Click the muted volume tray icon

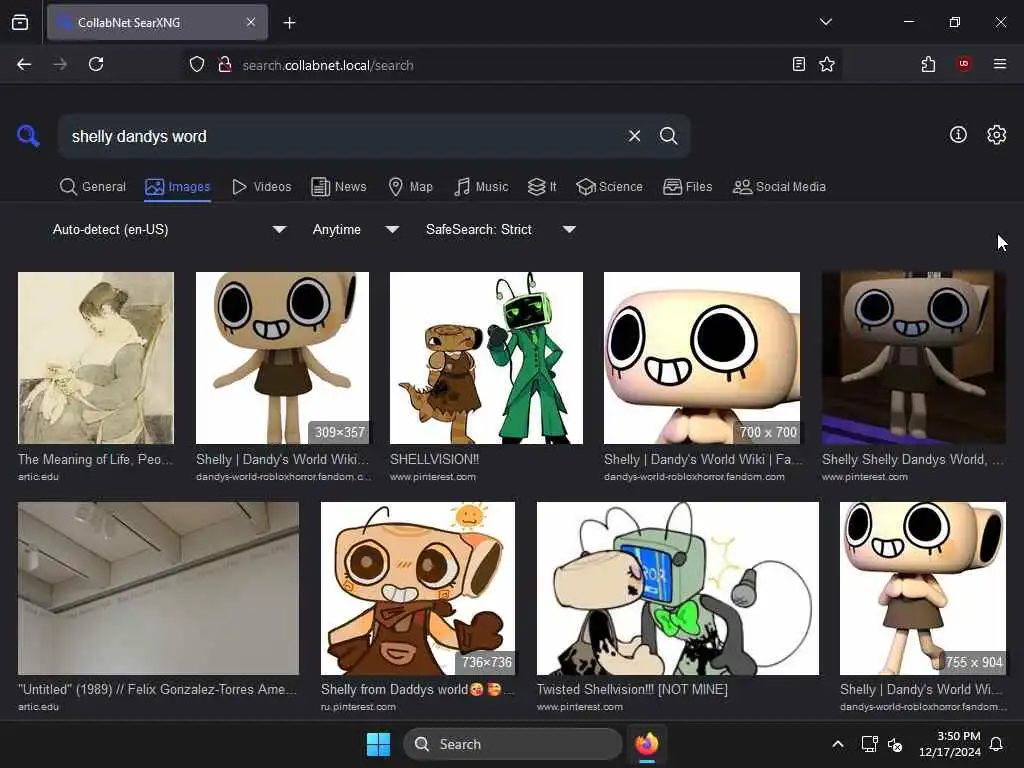click(x=895, y=744)
